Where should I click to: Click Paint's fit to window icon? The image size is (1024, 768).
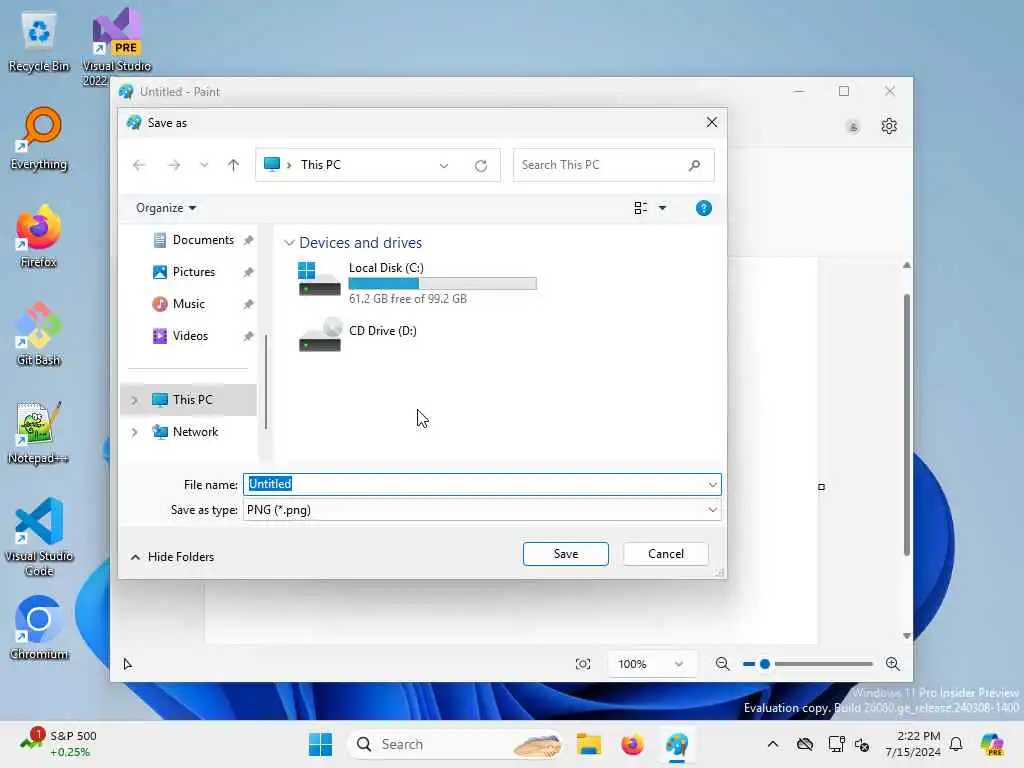tap(583, 664)
